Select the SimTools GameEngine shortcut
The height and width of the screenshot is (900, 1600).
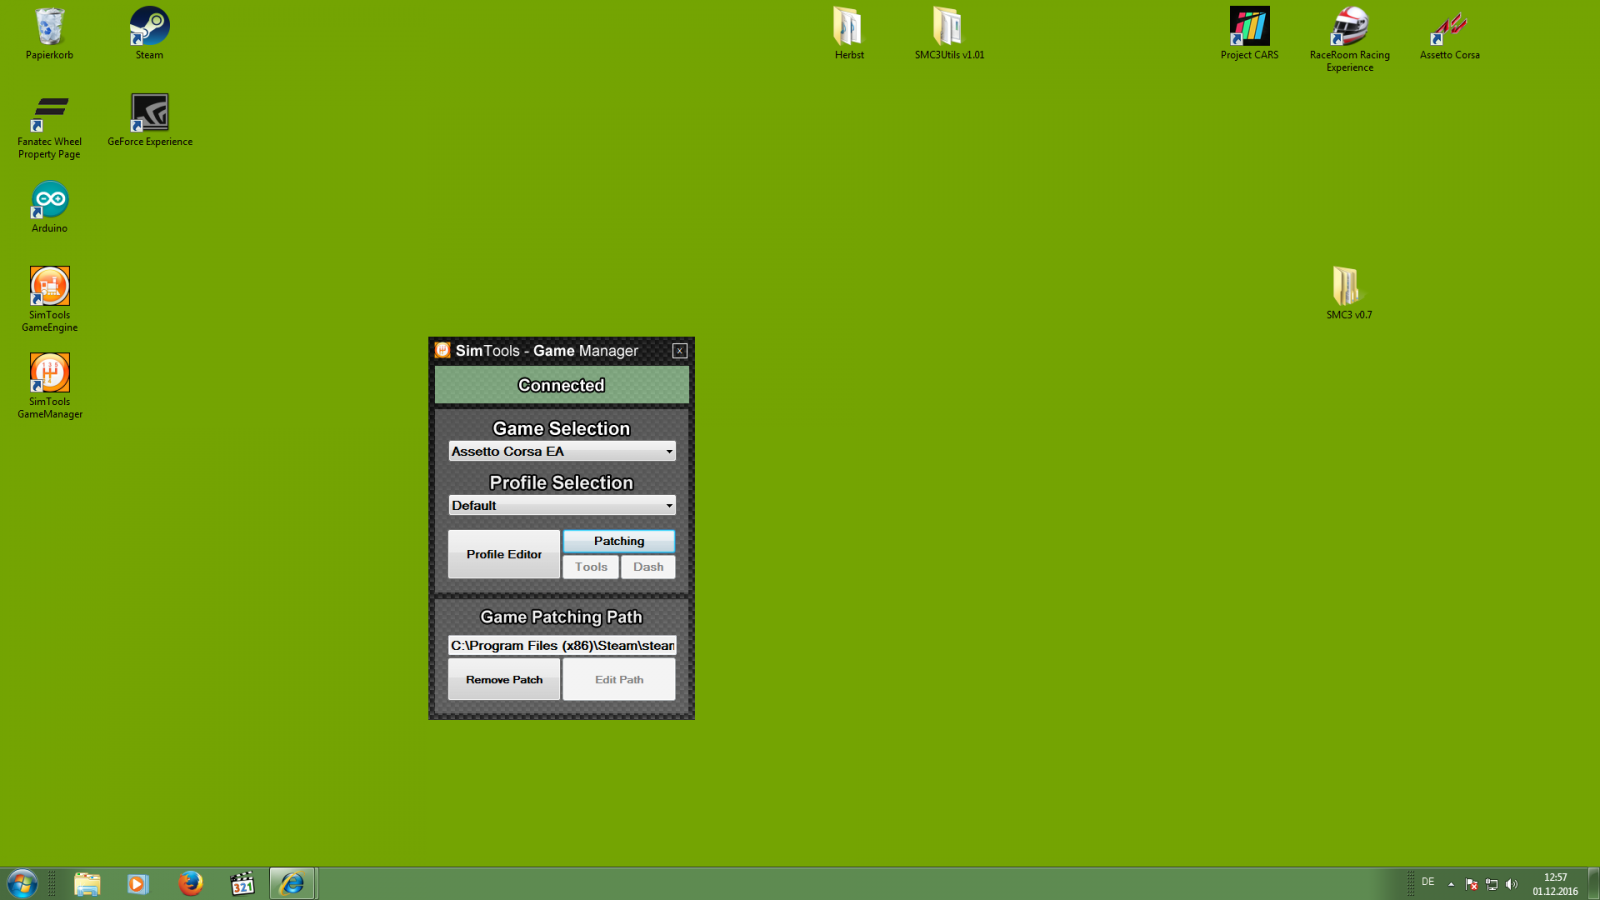49,299
